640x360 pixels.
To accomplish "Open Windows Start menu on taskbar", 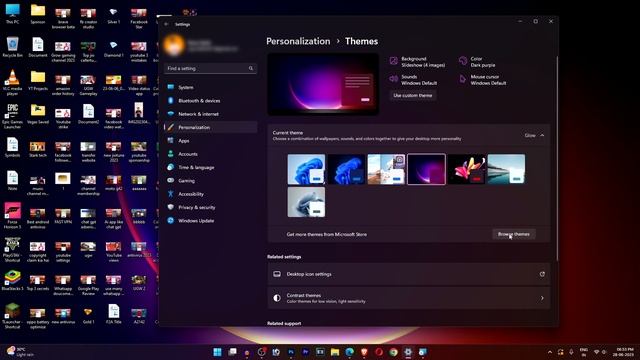I will [218, 352].
